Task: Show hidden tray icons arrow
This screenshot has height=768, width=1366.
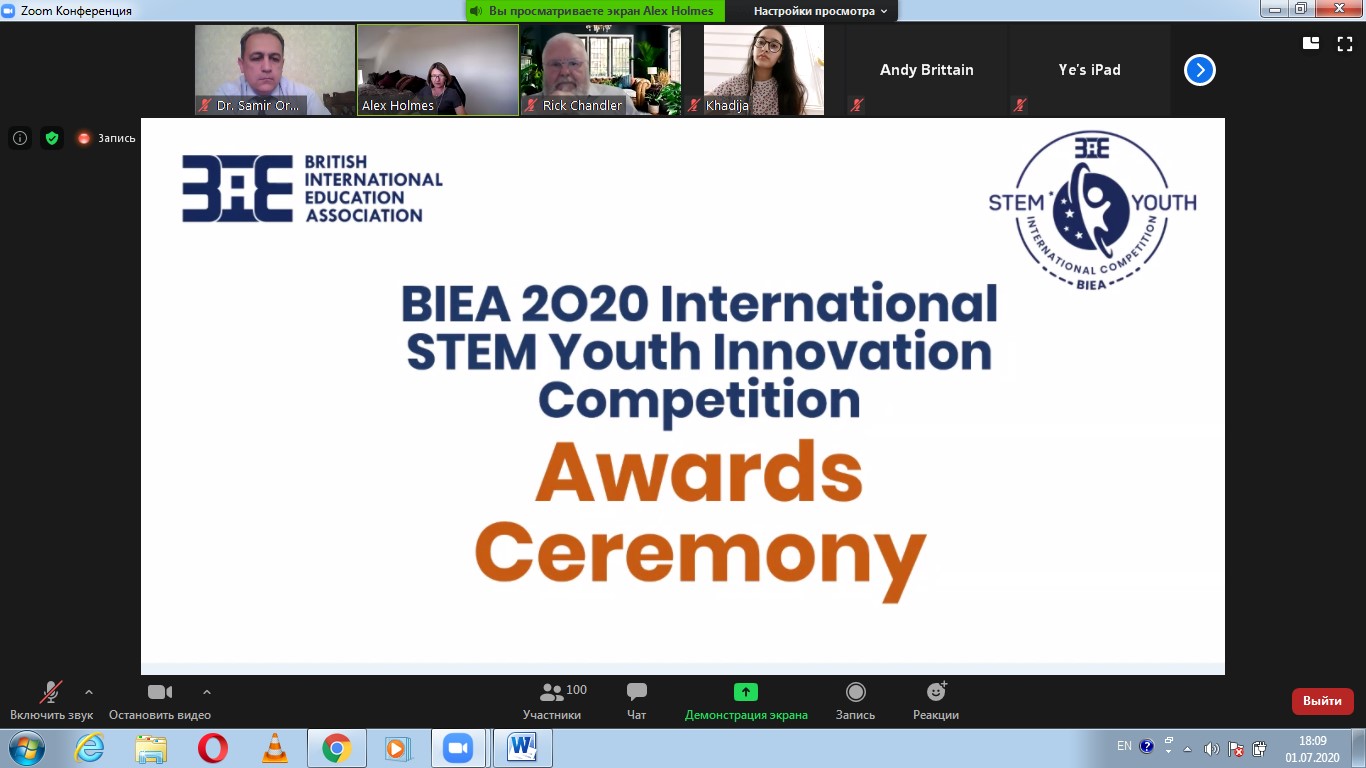Action: pyautogui.click(x=1188, y=748)
